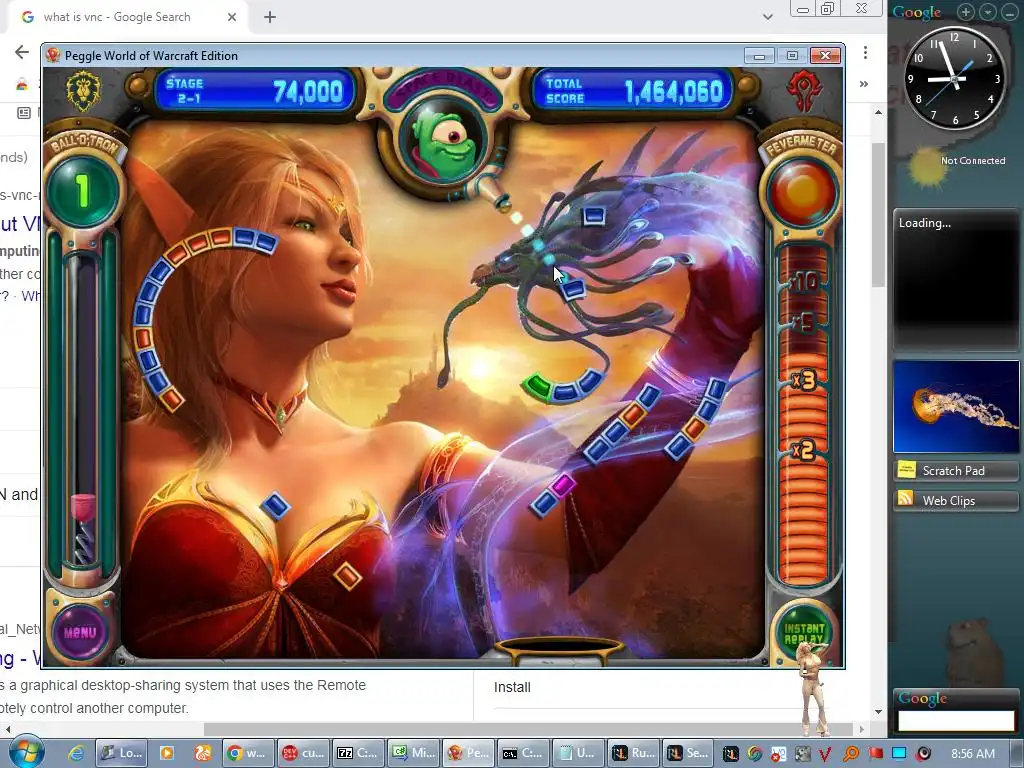This screenshot has width=1024, height=768.
Task: Switch to the Chrome 'w...' taskbar button
Action: (x=246, y=753)
